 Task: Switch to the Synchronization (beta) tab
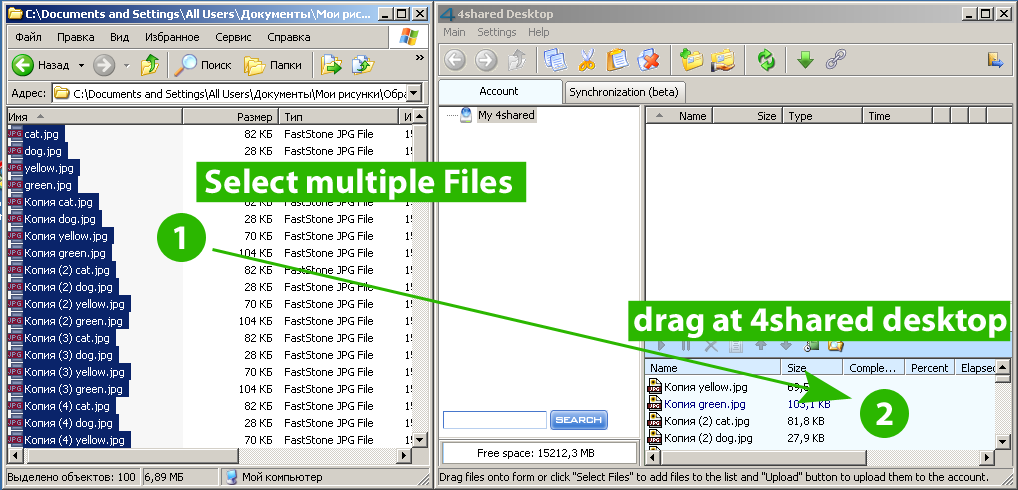coord(624,92)
